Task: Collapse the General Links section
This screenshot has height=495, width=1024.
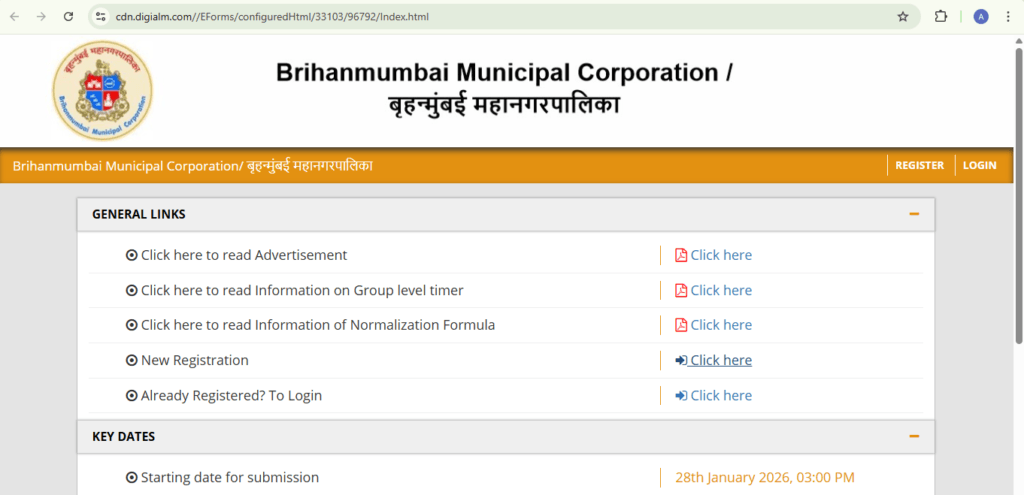Action: [914, 214]
